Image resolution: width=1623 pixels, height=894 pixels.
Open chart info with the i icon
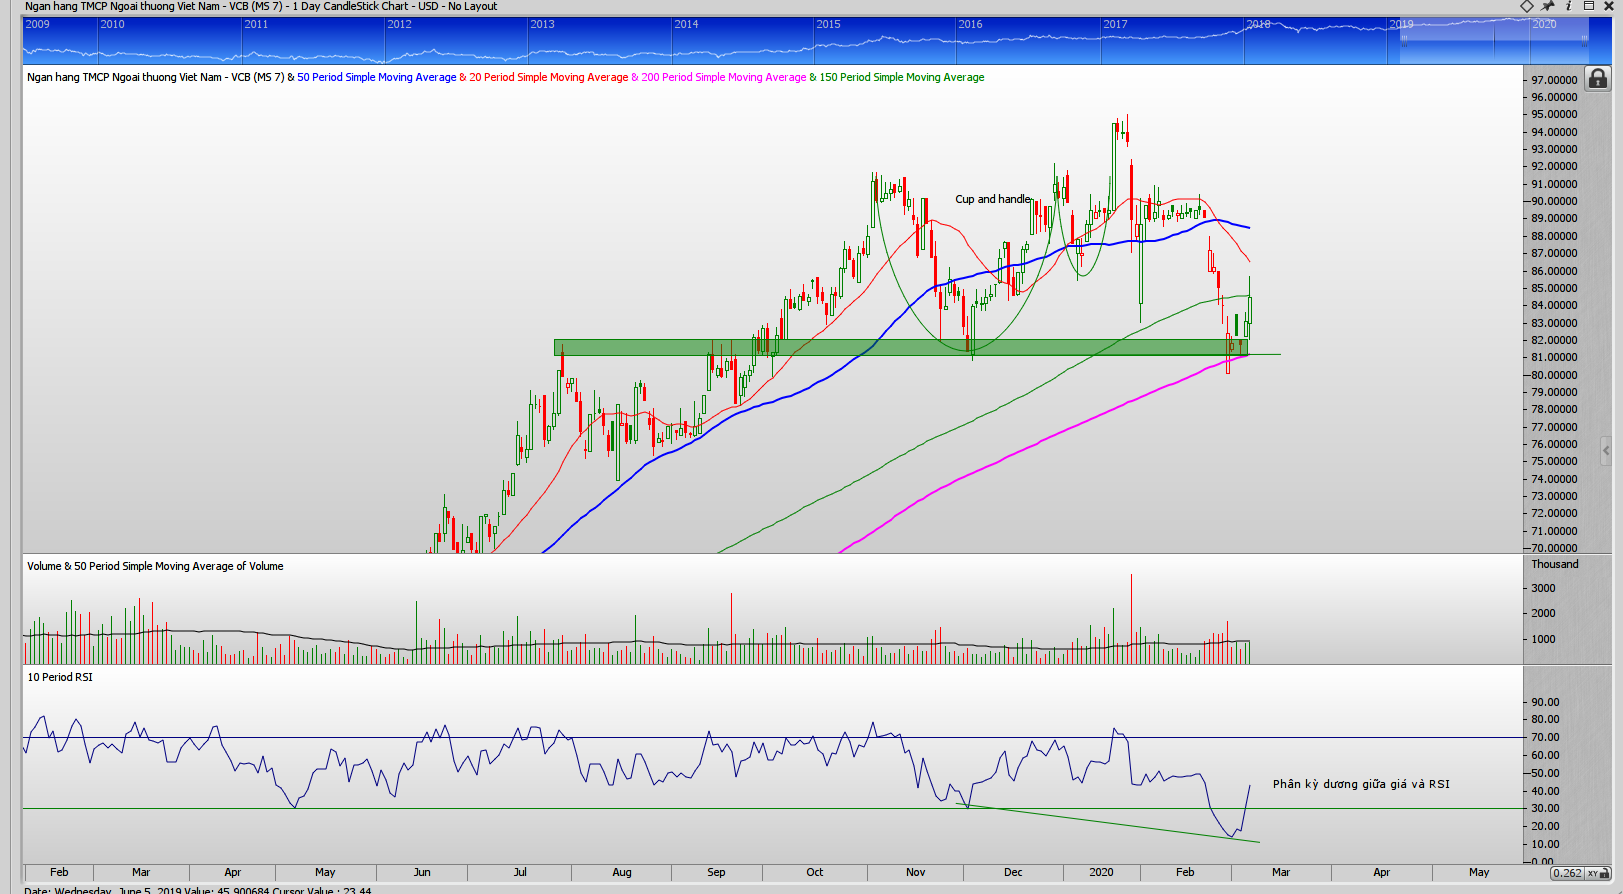pos(1568,6)
